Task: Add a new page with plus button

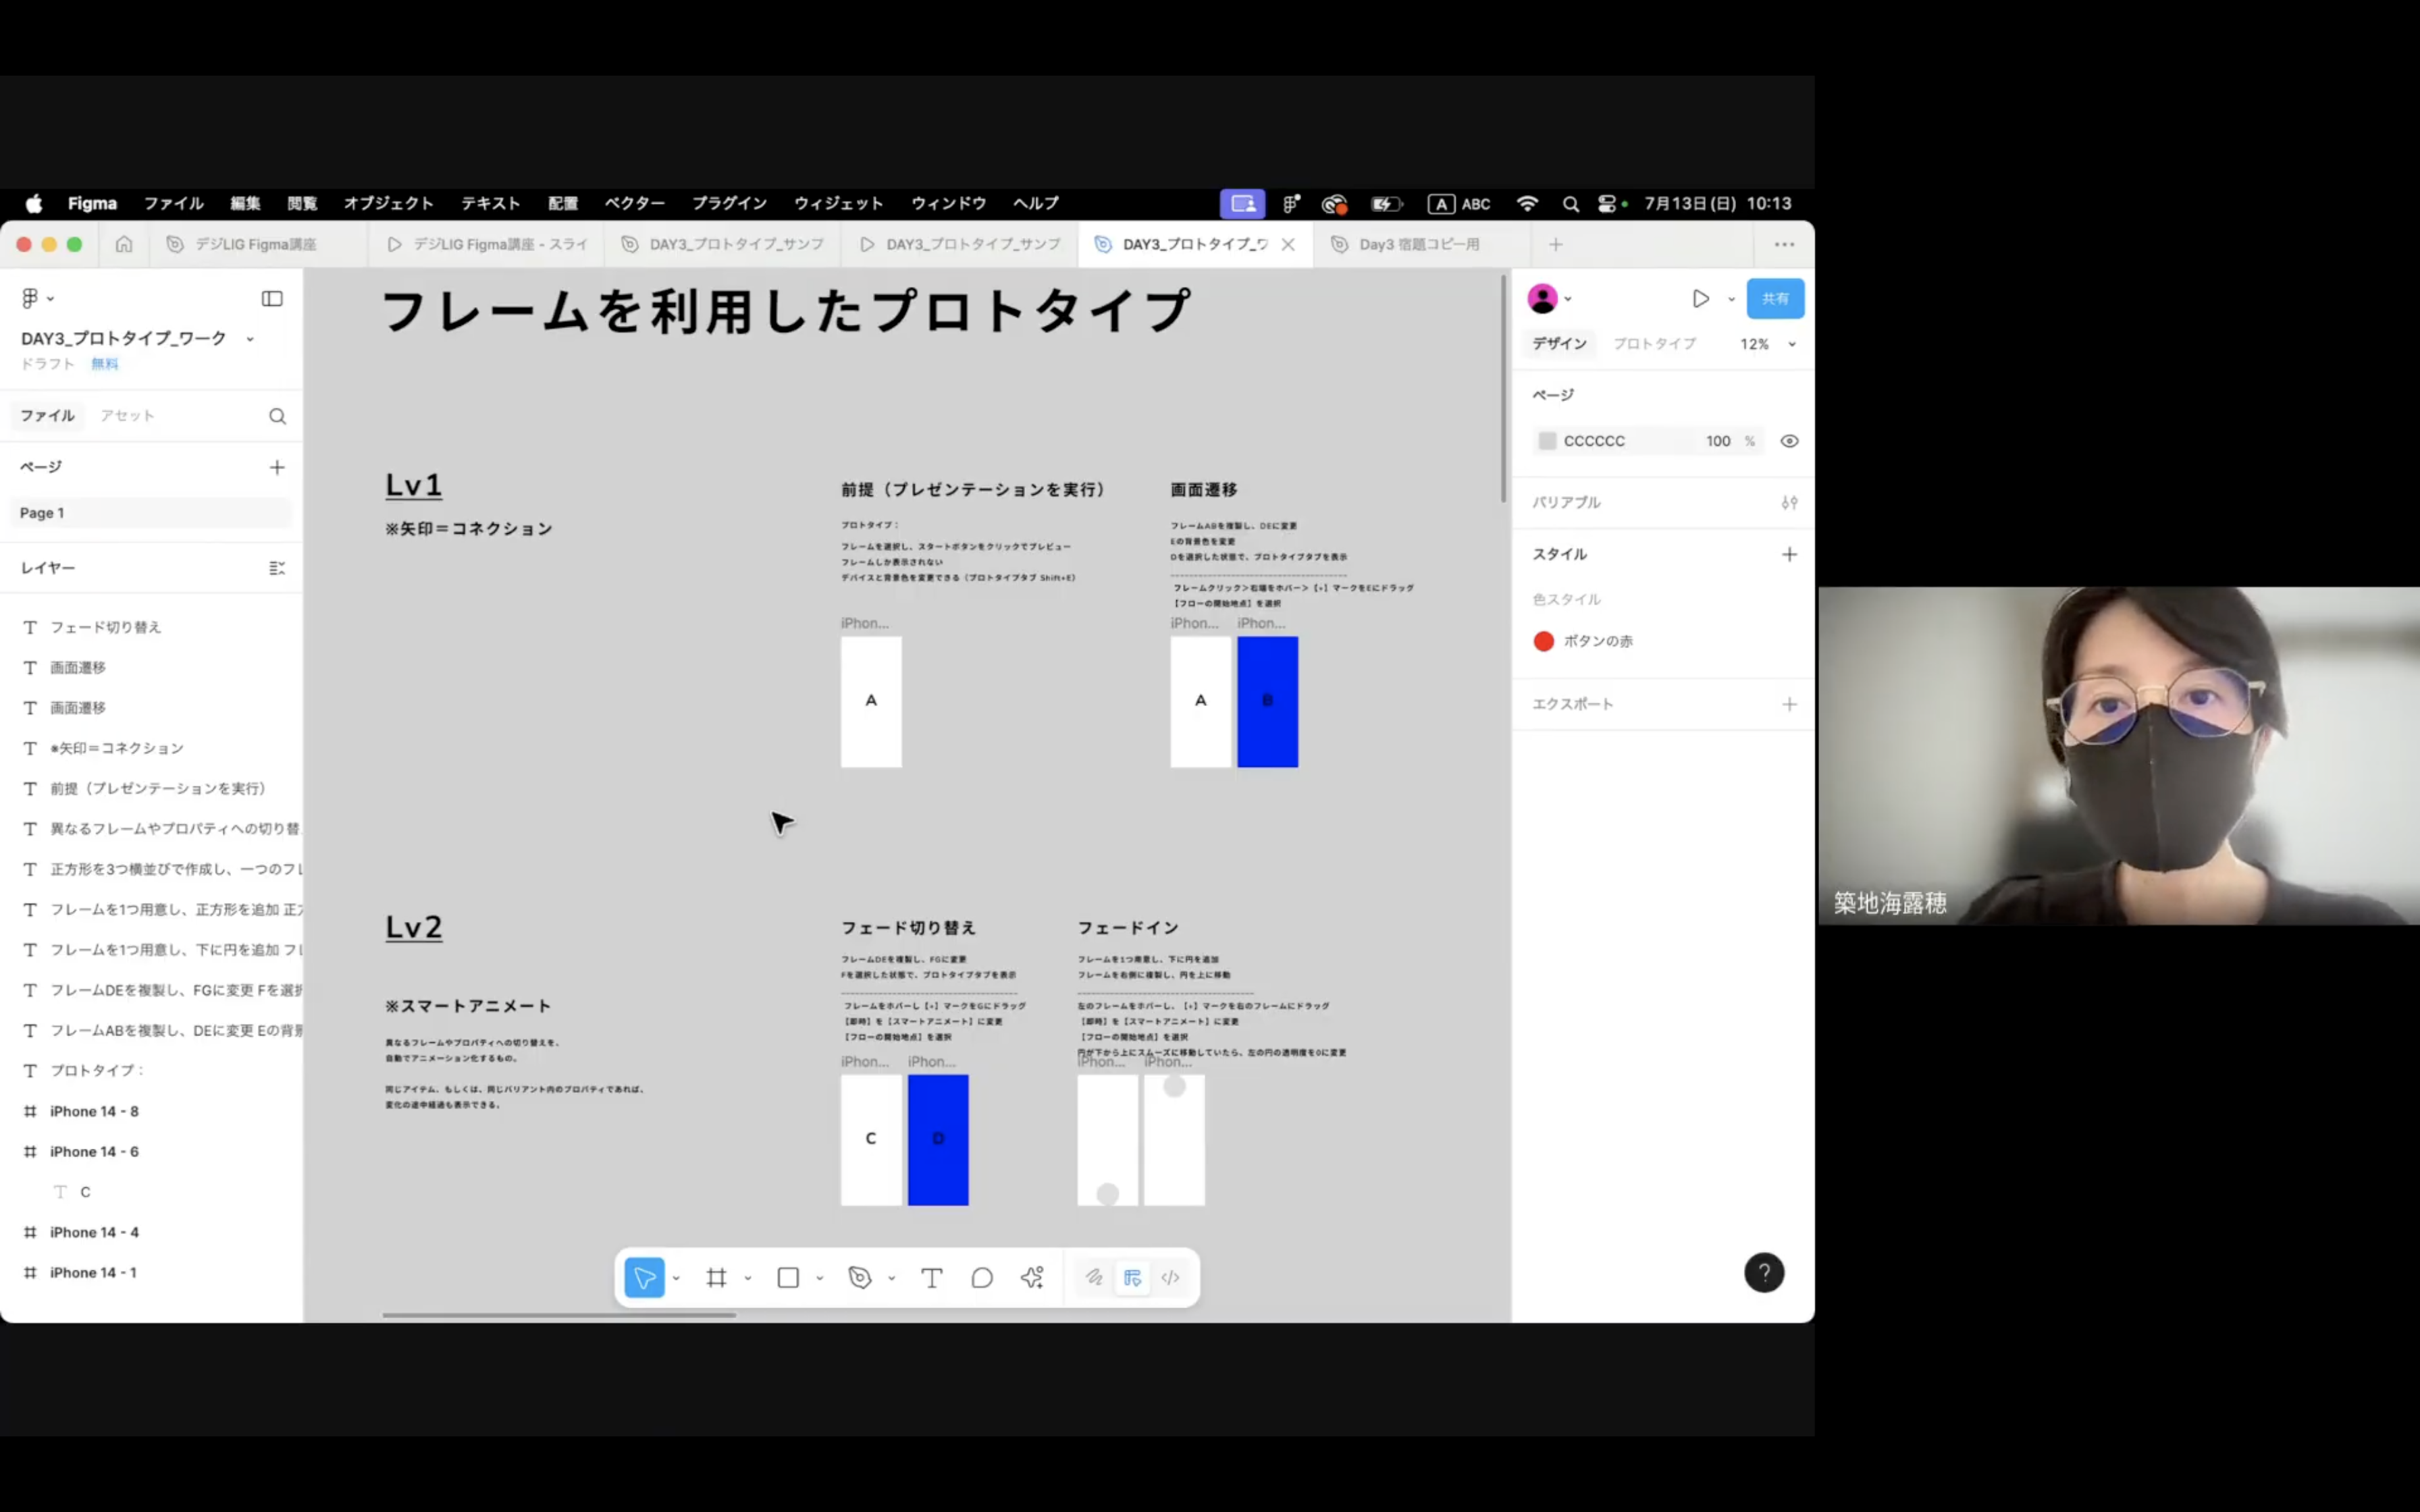Action: click(x=277, y=467)
